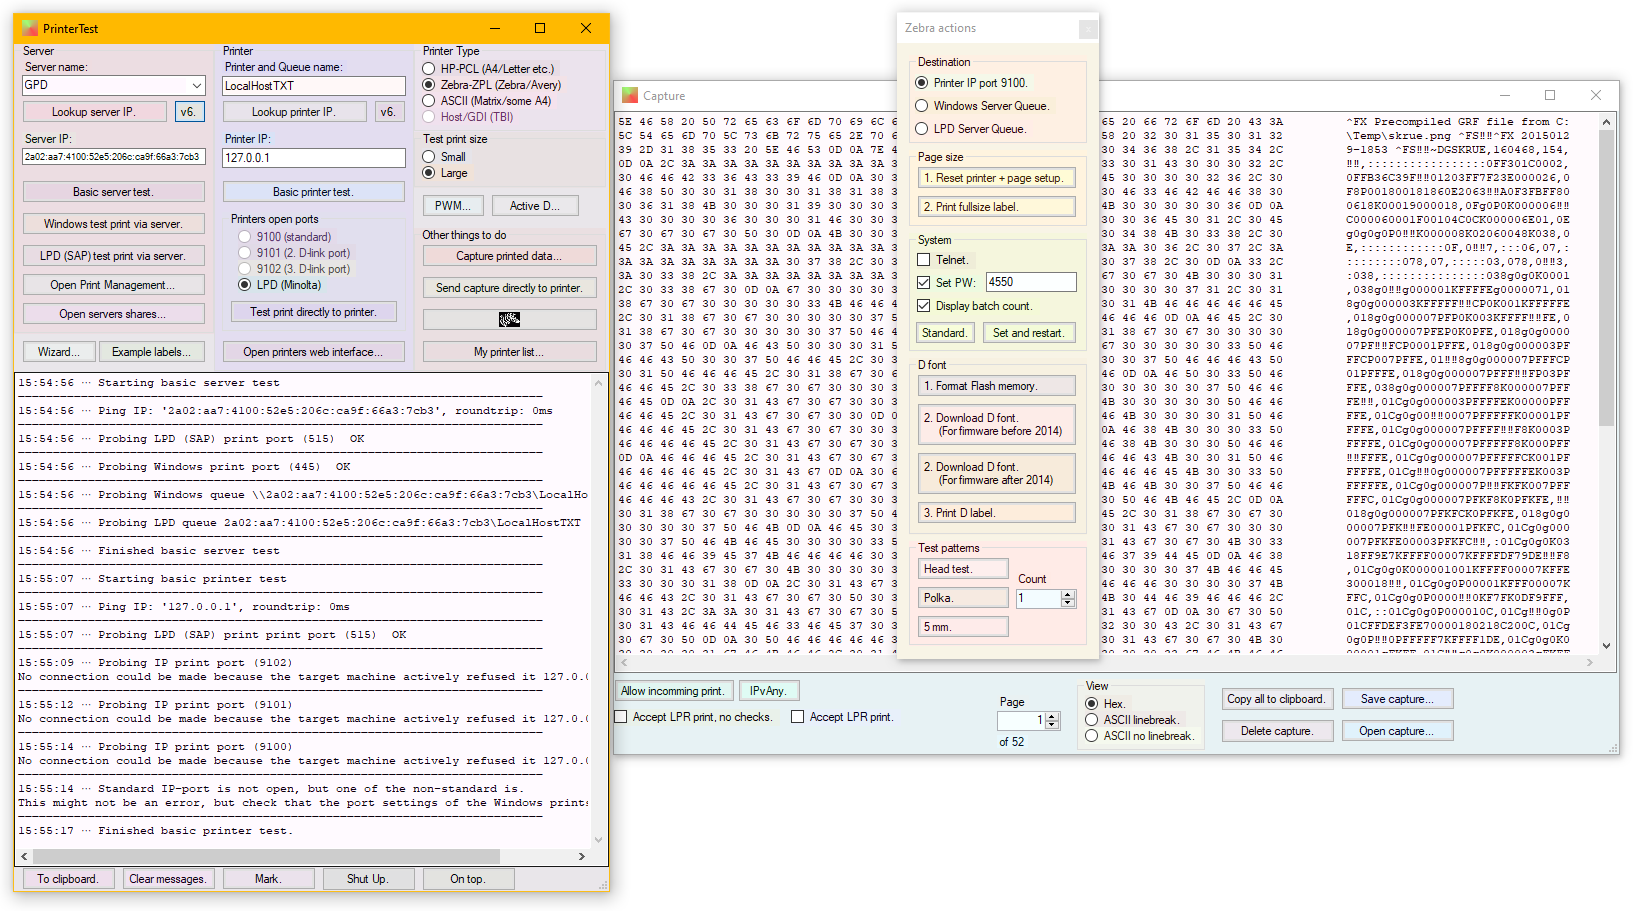Screen dimensions: 1640x911
Task: Select Zebra-ZPL (Zebra/Avery) printer type
Action: 429,85
